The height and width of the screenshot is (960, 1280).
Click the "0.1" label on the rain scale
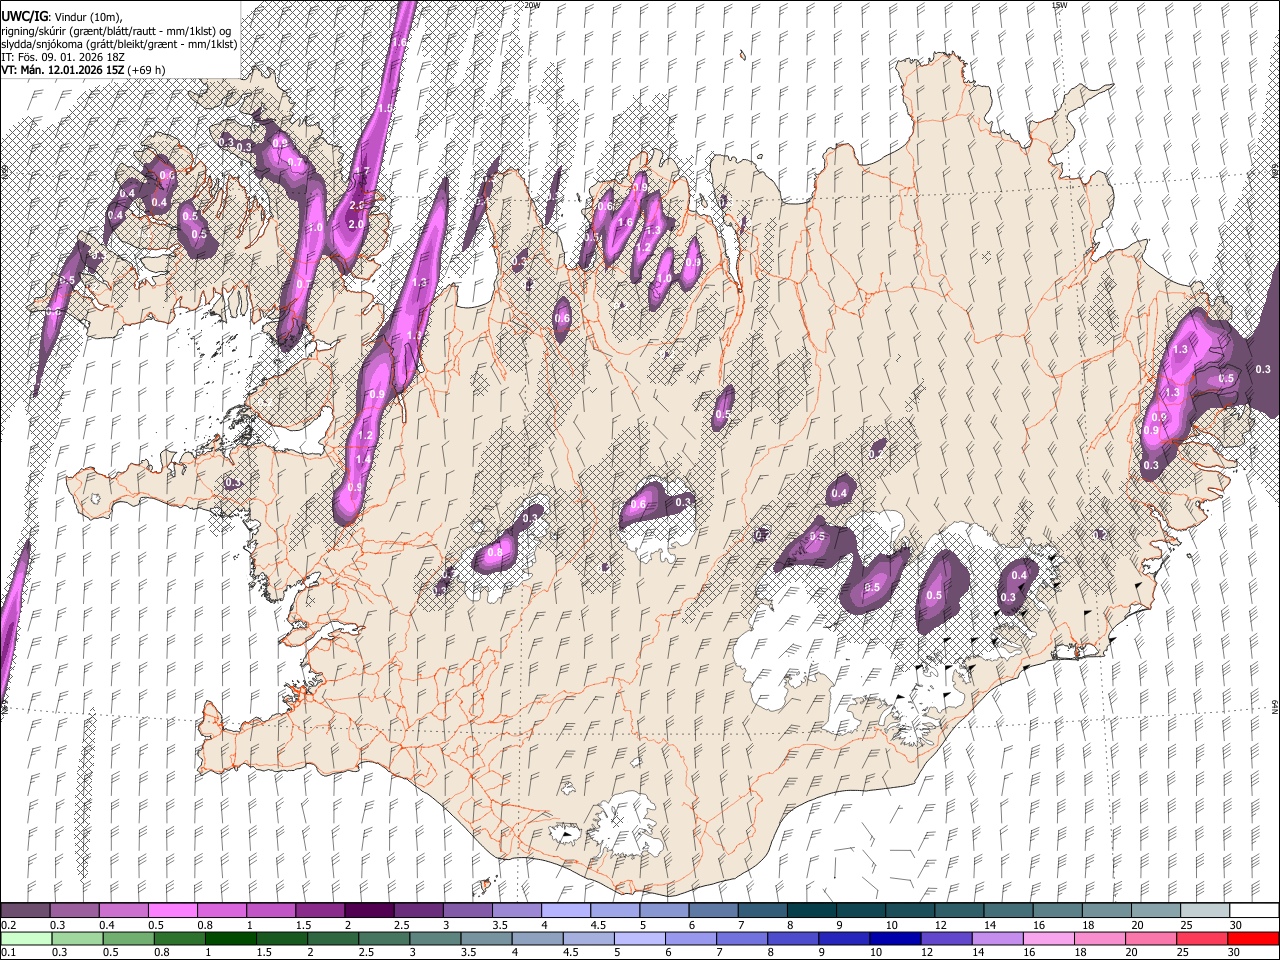tap(8, 953)
